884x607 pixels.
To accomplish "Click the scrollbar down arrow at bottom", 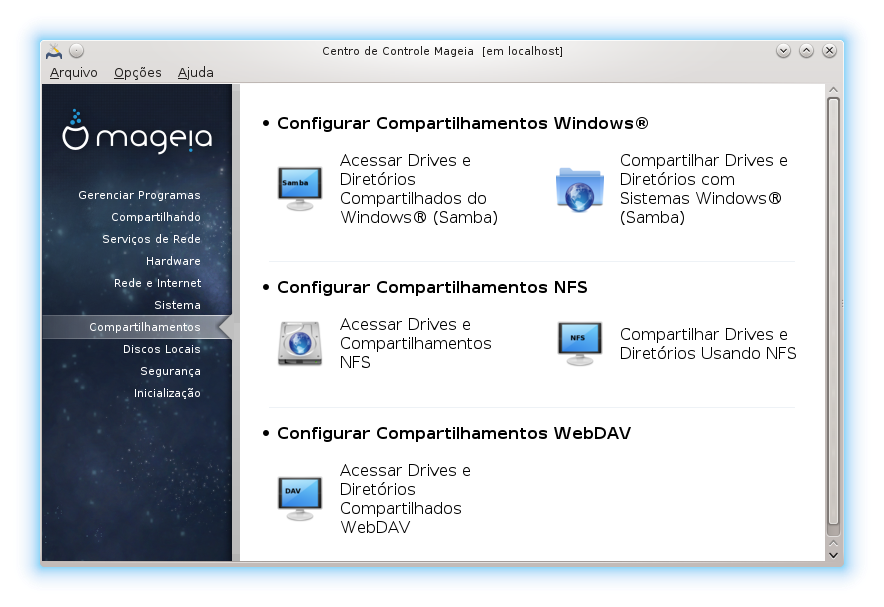I will click(833, 555).
